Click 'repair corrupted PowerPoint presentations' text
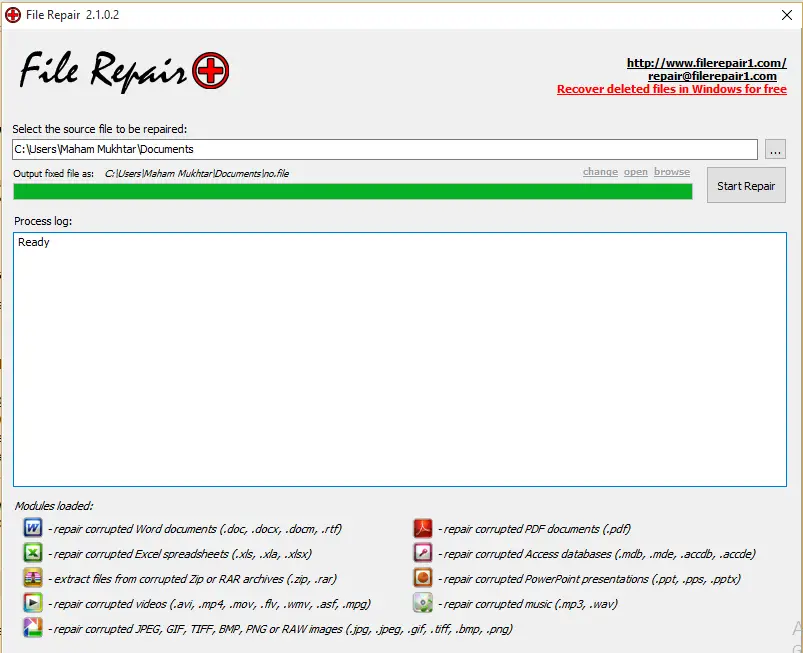Screen dimensions: 803x653 (592, 579)
